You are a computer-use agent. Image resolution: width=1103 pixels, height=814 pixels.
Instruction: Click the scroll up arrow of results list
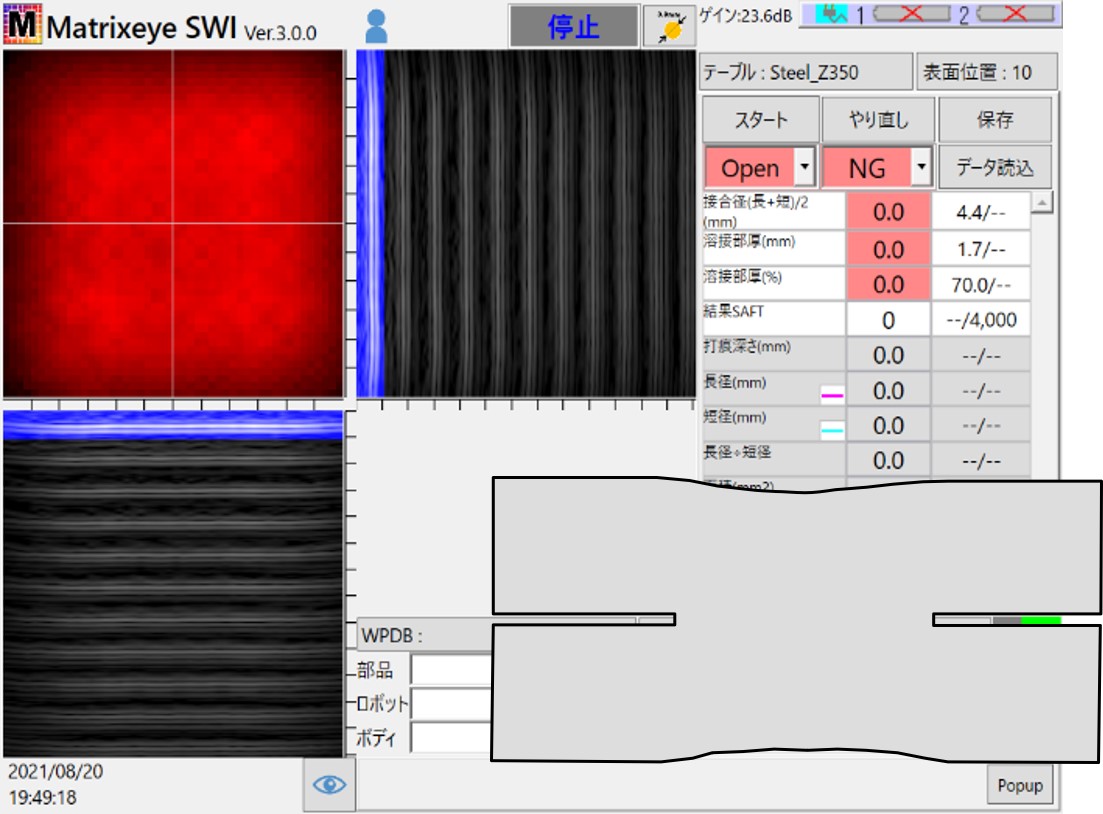[x=1043, y=203]
